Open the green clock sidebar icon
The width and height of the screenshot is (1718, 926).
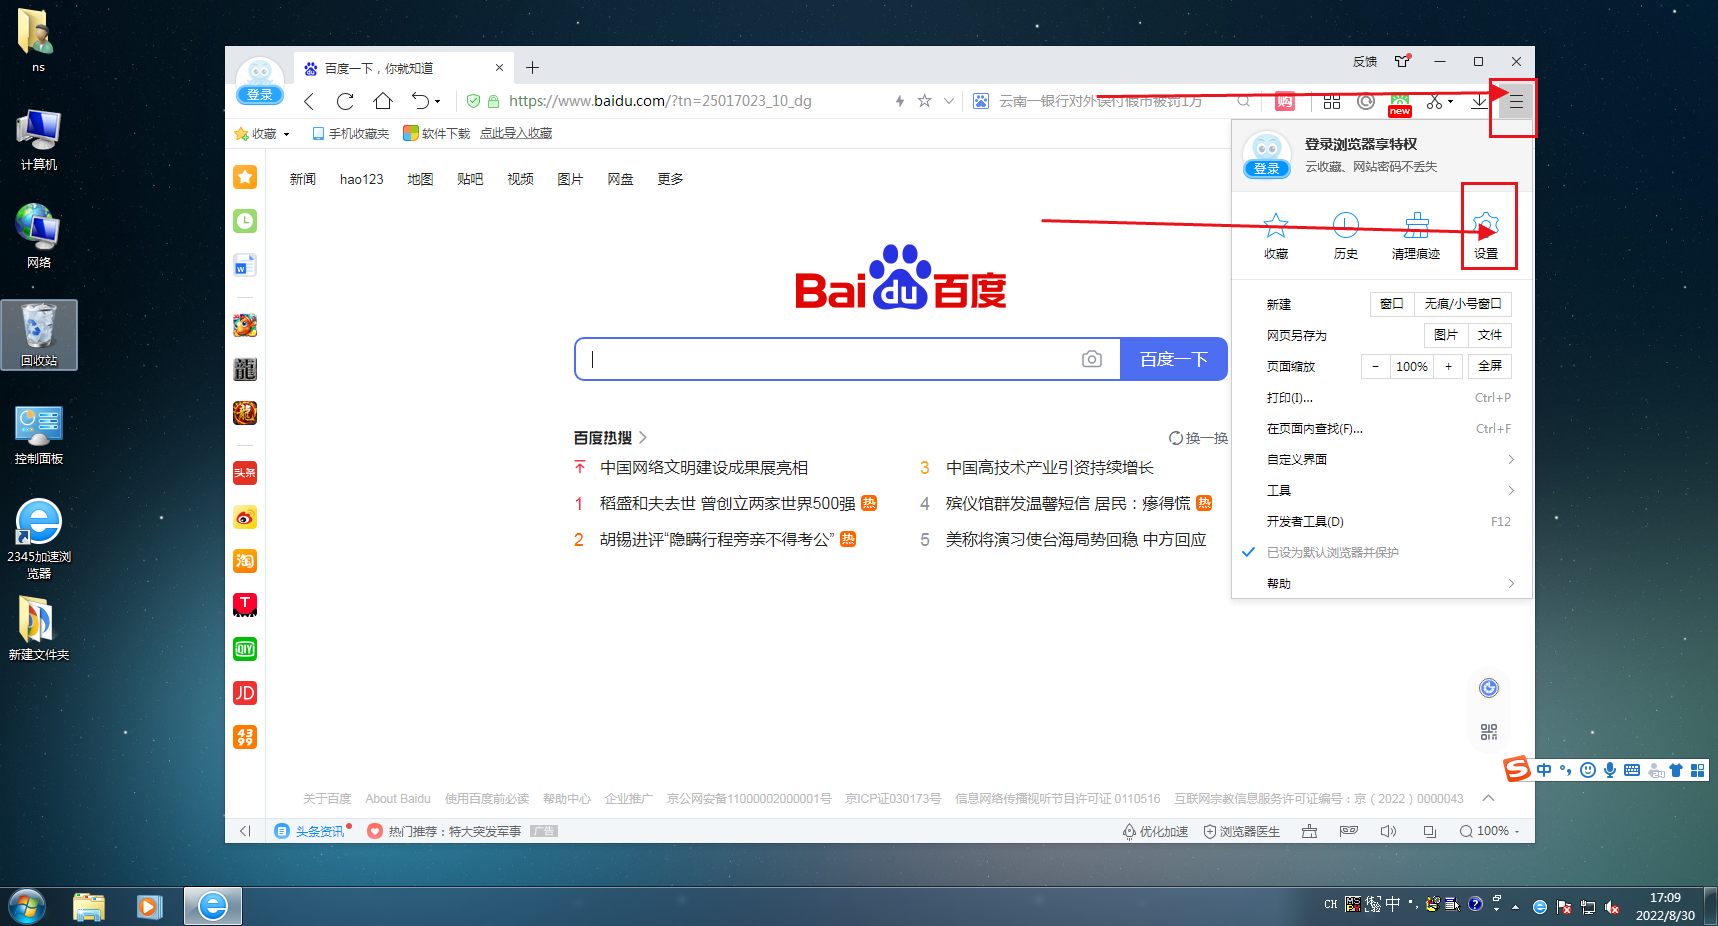click(245, 221)
